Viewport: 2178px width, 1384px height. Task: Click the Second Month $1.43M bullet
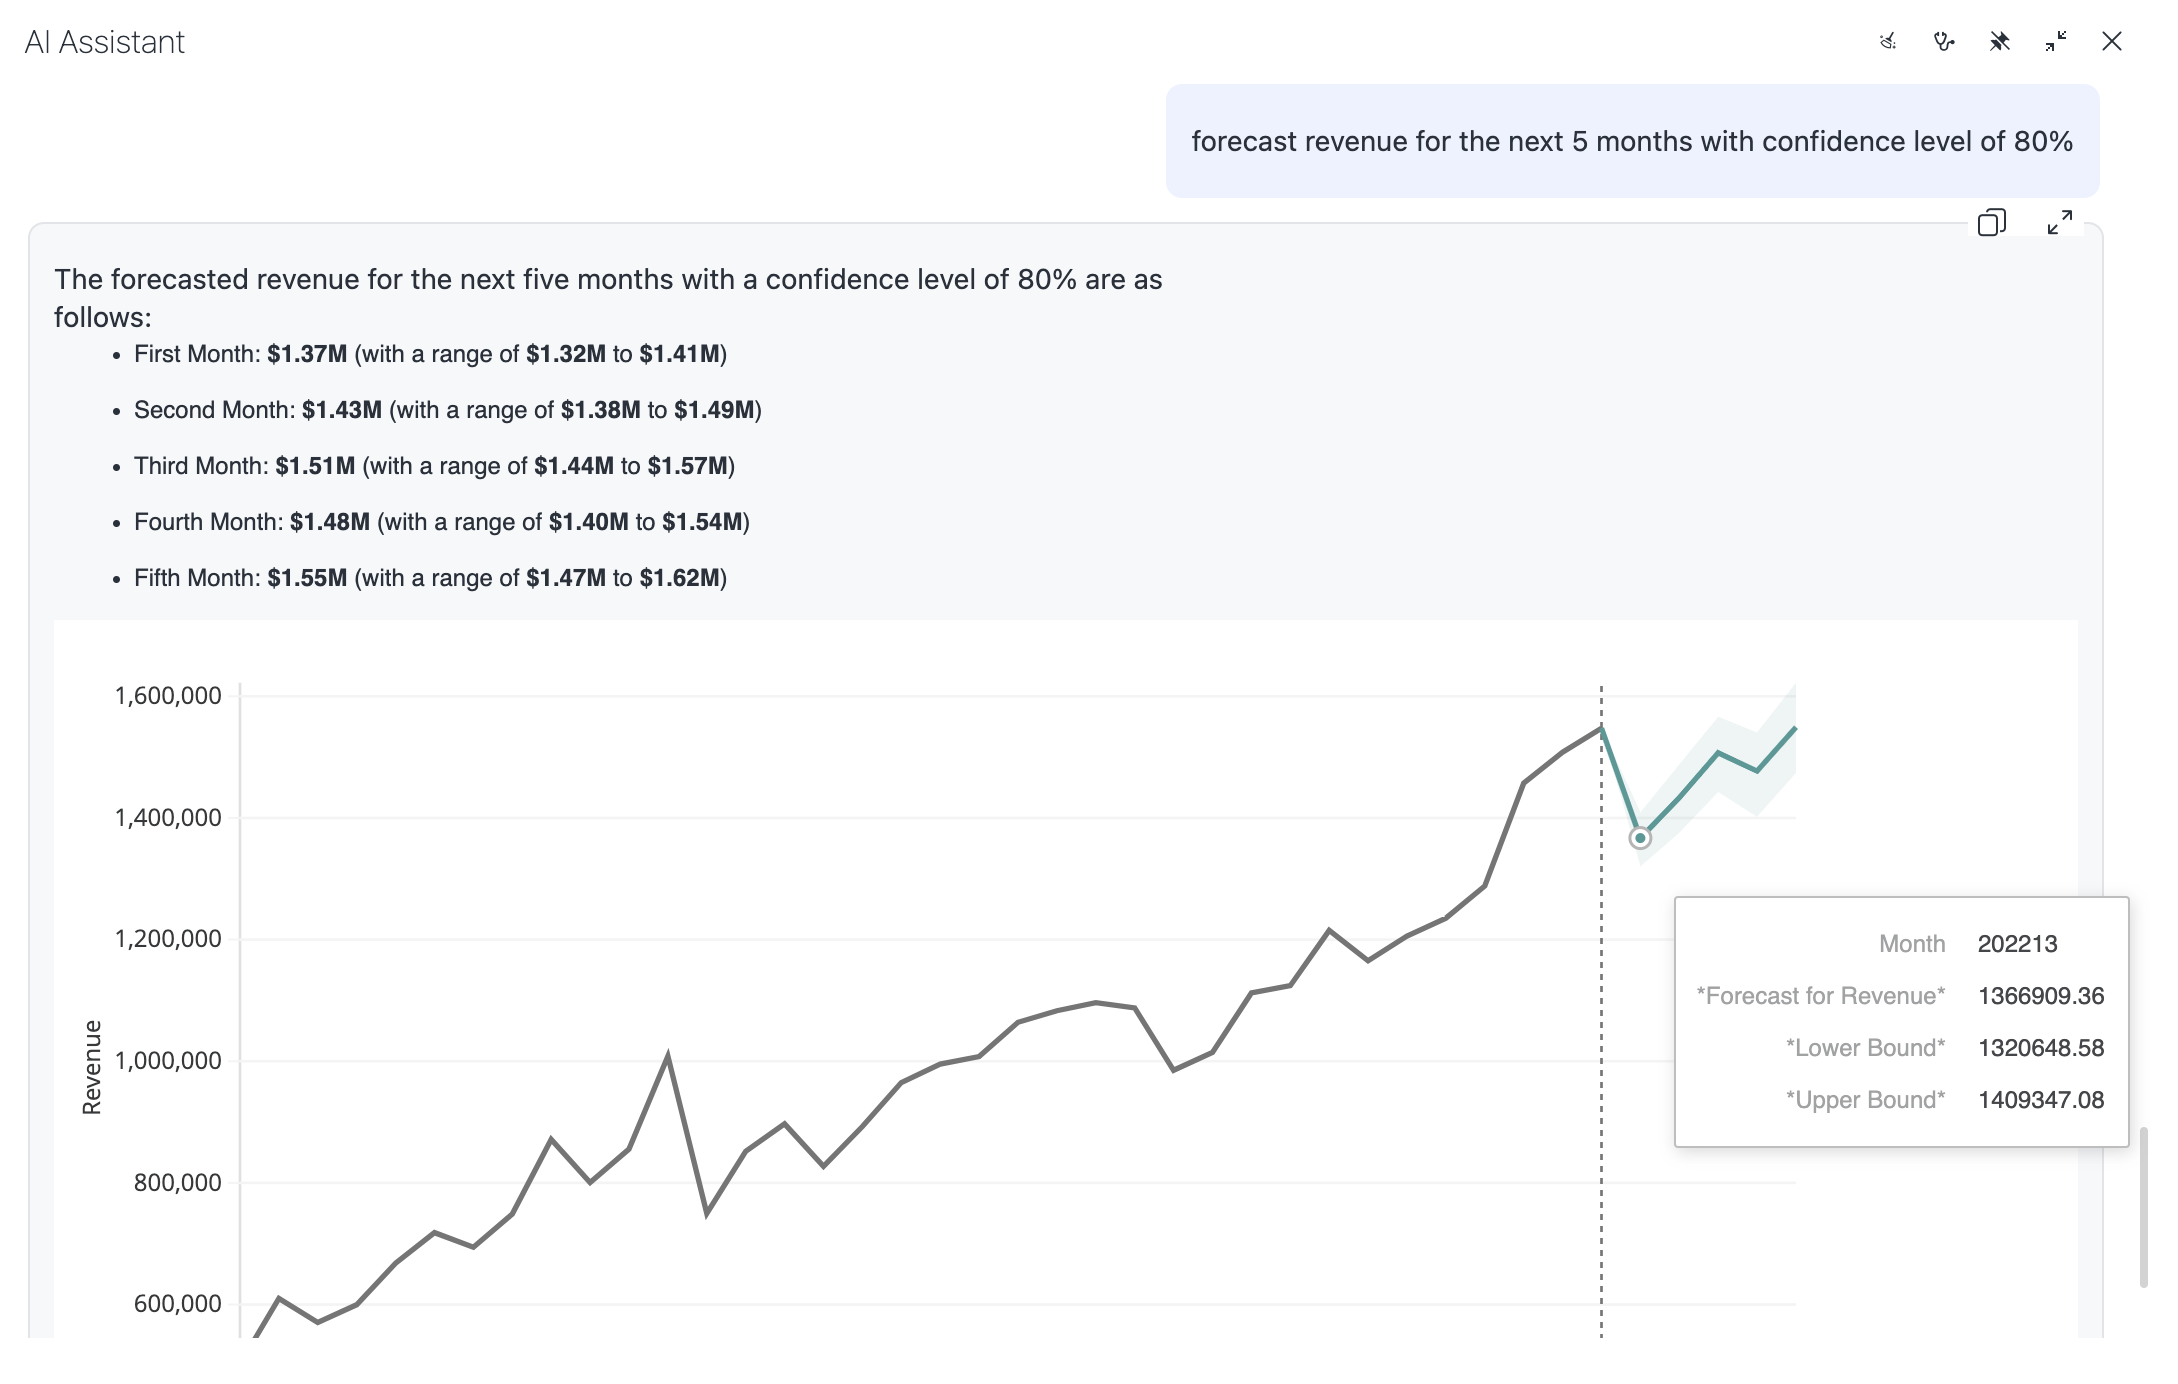(x=447, y=410)
